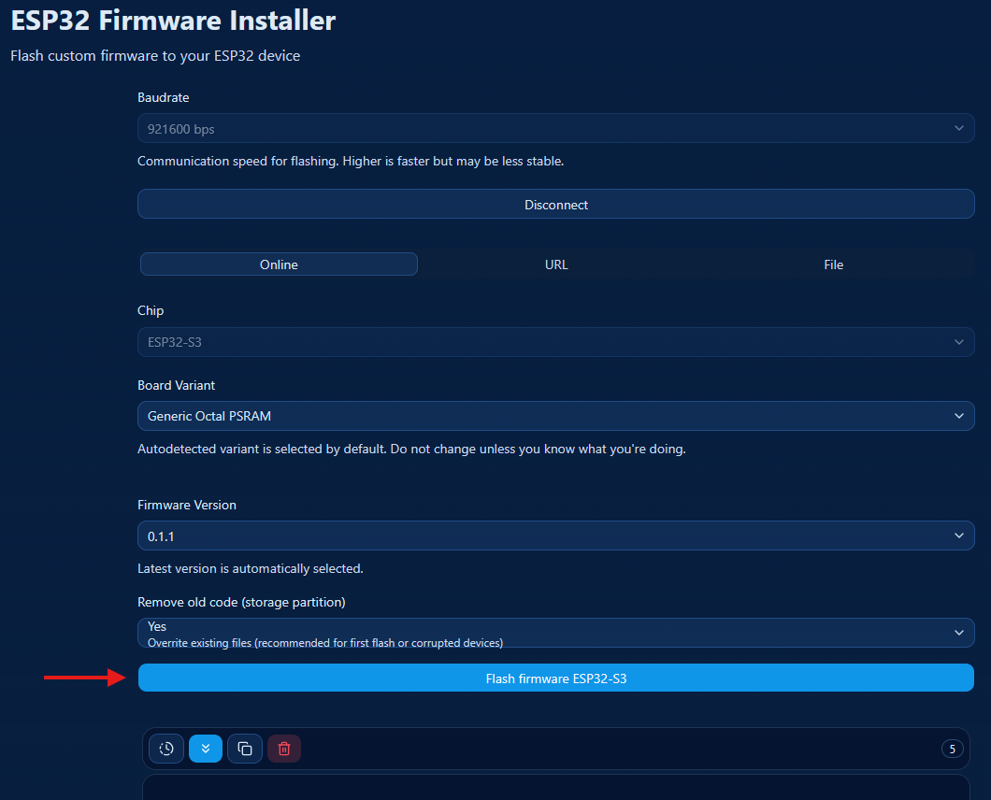Click the ESP32 Firmware Installer heading

click(x=173, y=21)
